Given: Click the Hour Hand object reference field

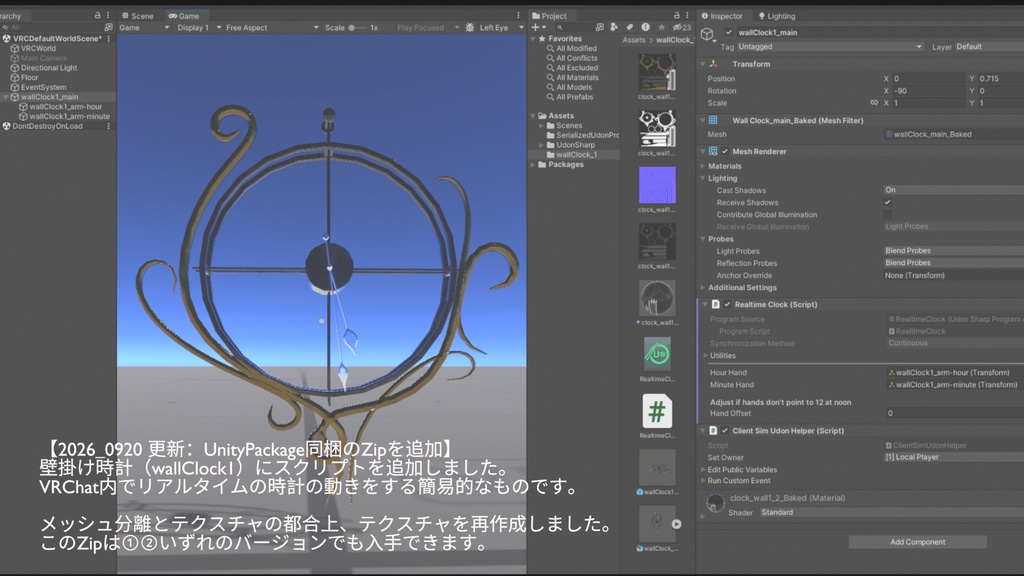Looking at the screenshot, I should coord(955,372).
